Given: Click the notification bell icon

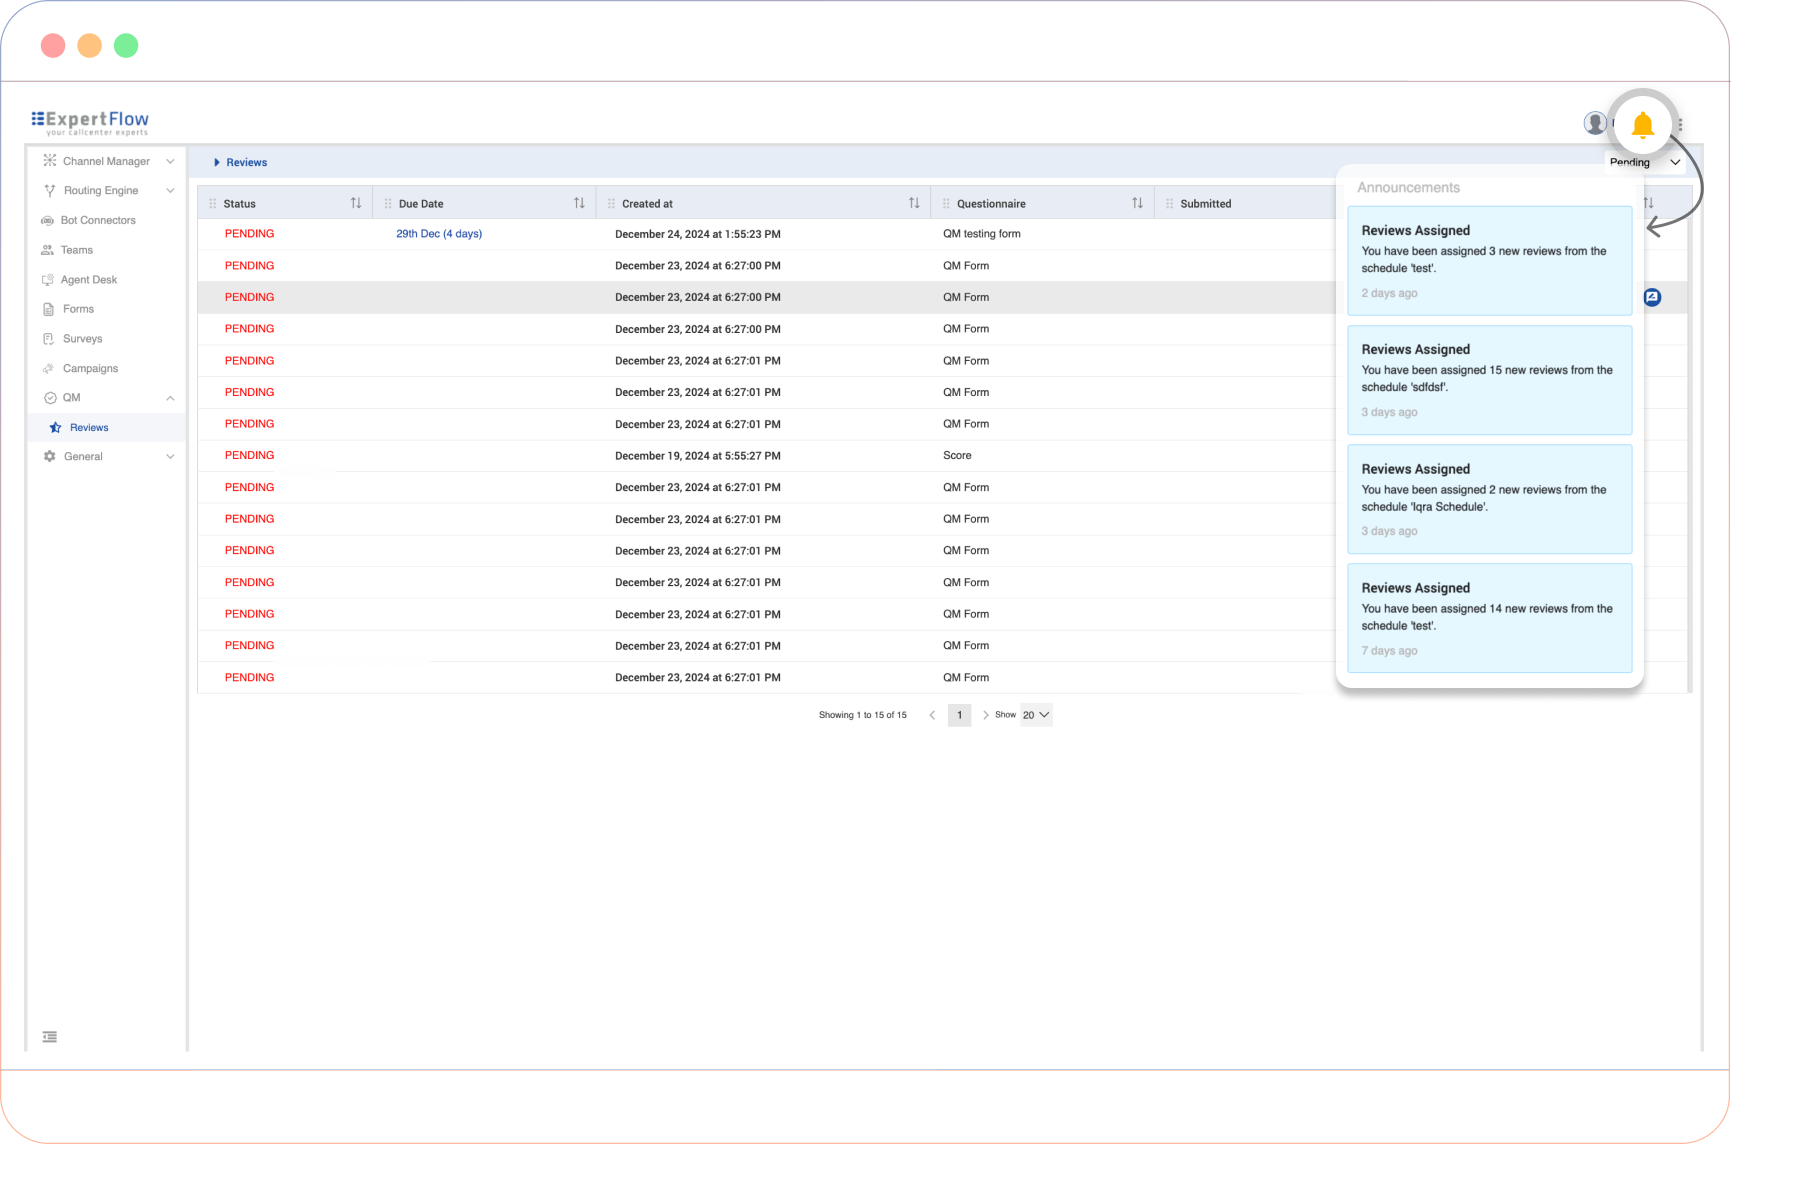Looking at the screenshot, I should [1641, 125].
